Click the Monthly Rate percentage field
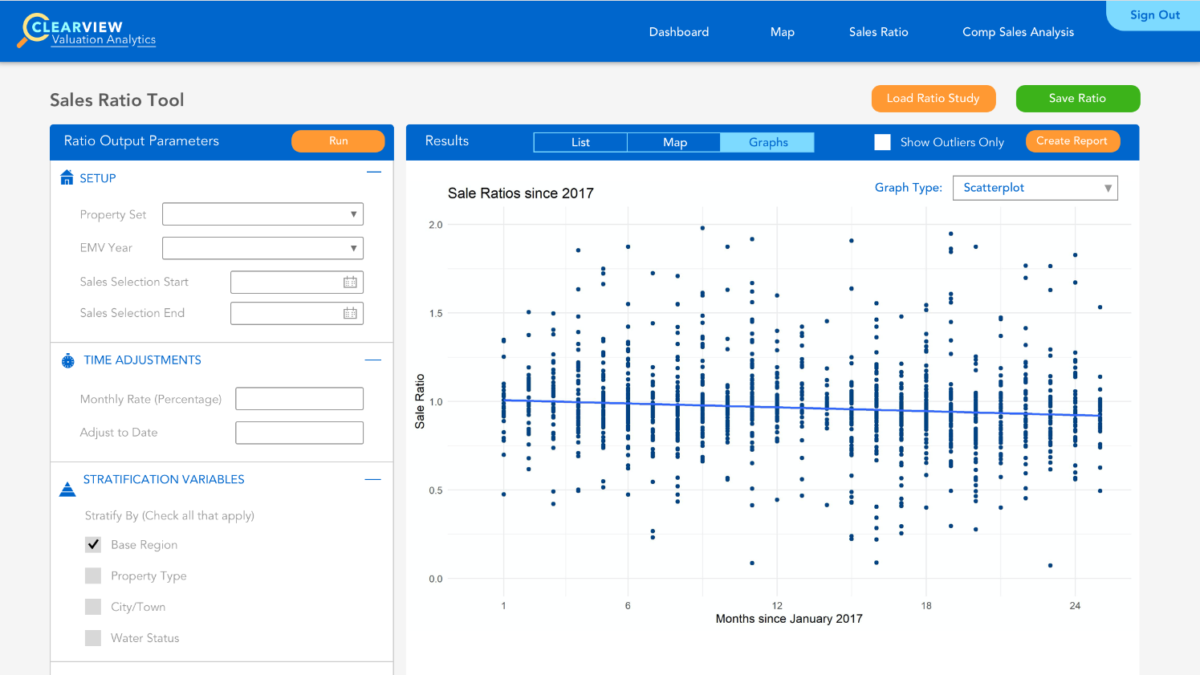The height and width of the screenshot is (675, 1200). [299, 398]
